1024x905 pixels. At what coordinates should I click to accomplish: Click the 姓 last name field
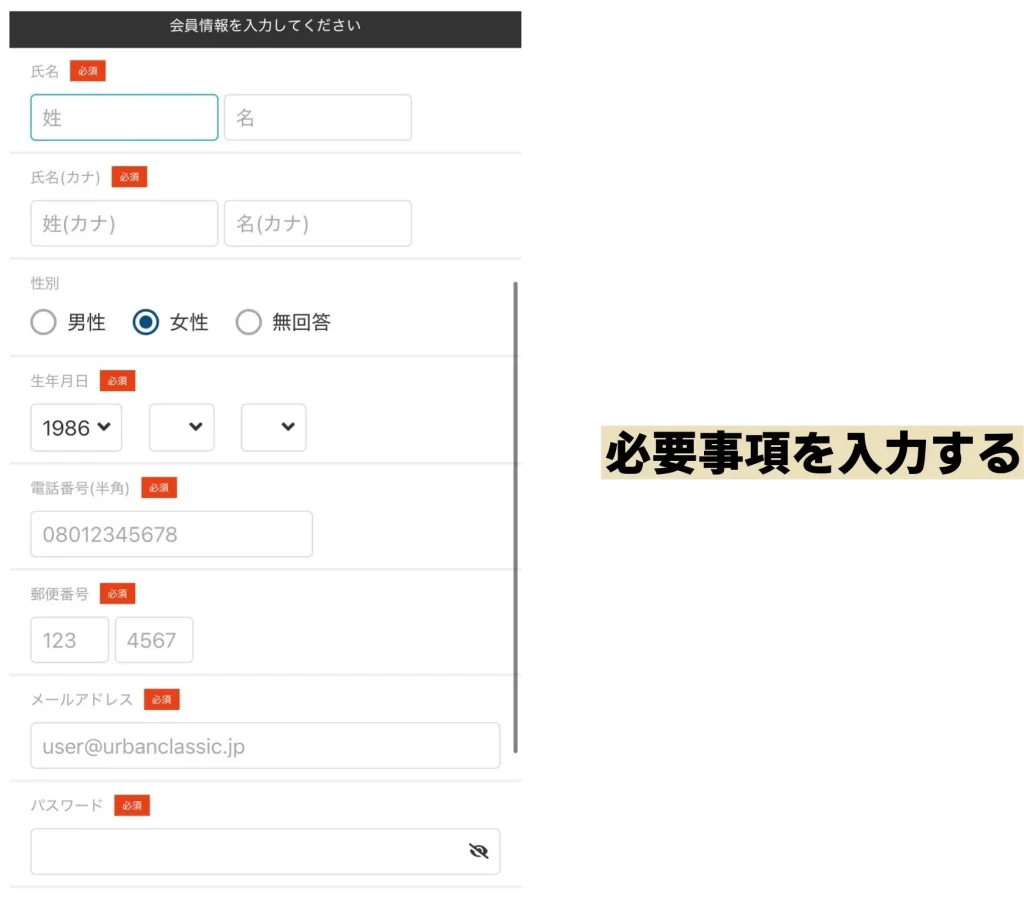[124, 118]
